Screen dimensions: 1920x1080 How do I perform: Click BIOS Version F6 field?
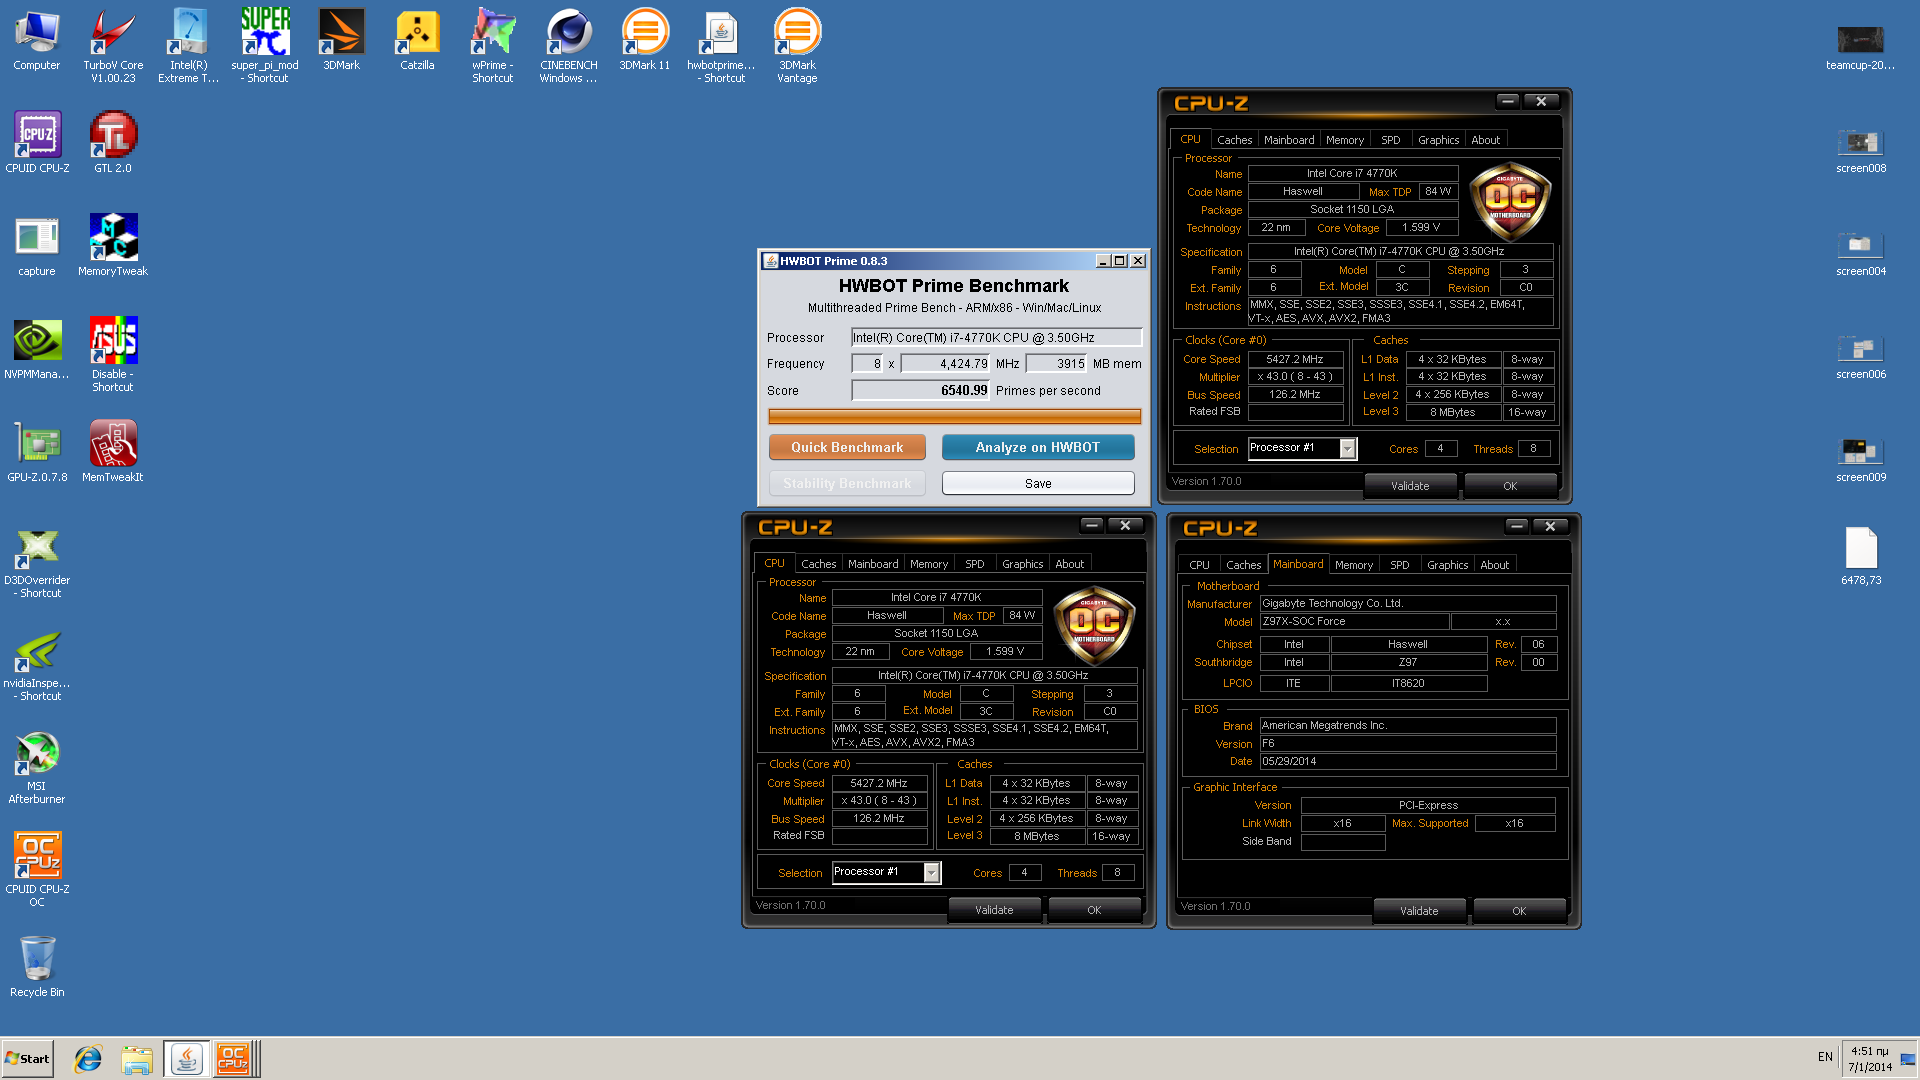click(x=1408, y=744)
